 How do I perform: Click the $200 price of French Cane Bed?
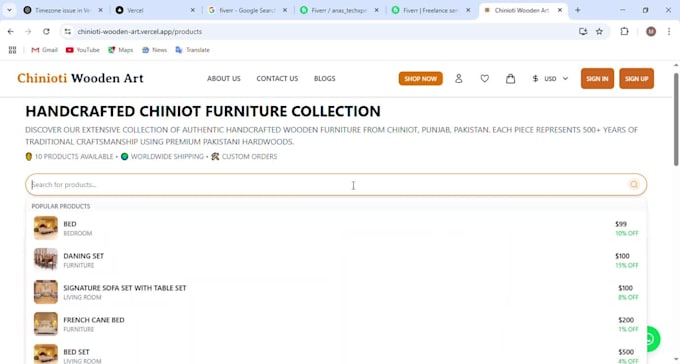point(626,320)
